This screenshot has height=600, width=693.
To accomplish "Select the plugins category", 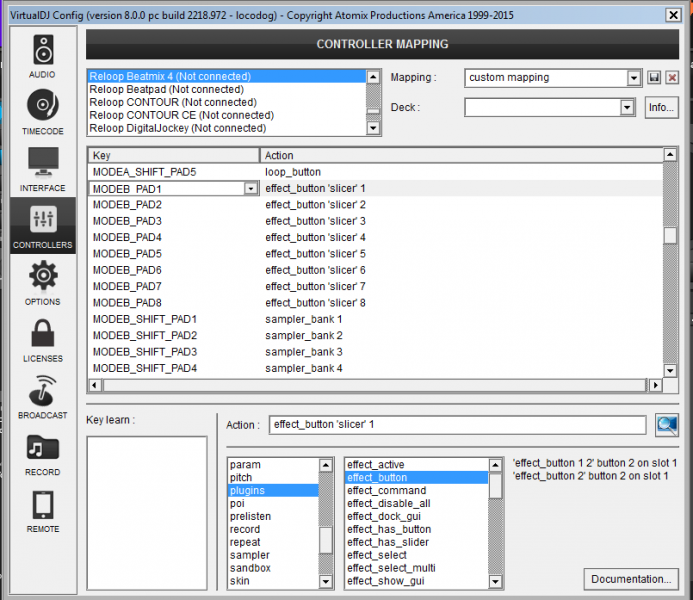I will (274, 490).
